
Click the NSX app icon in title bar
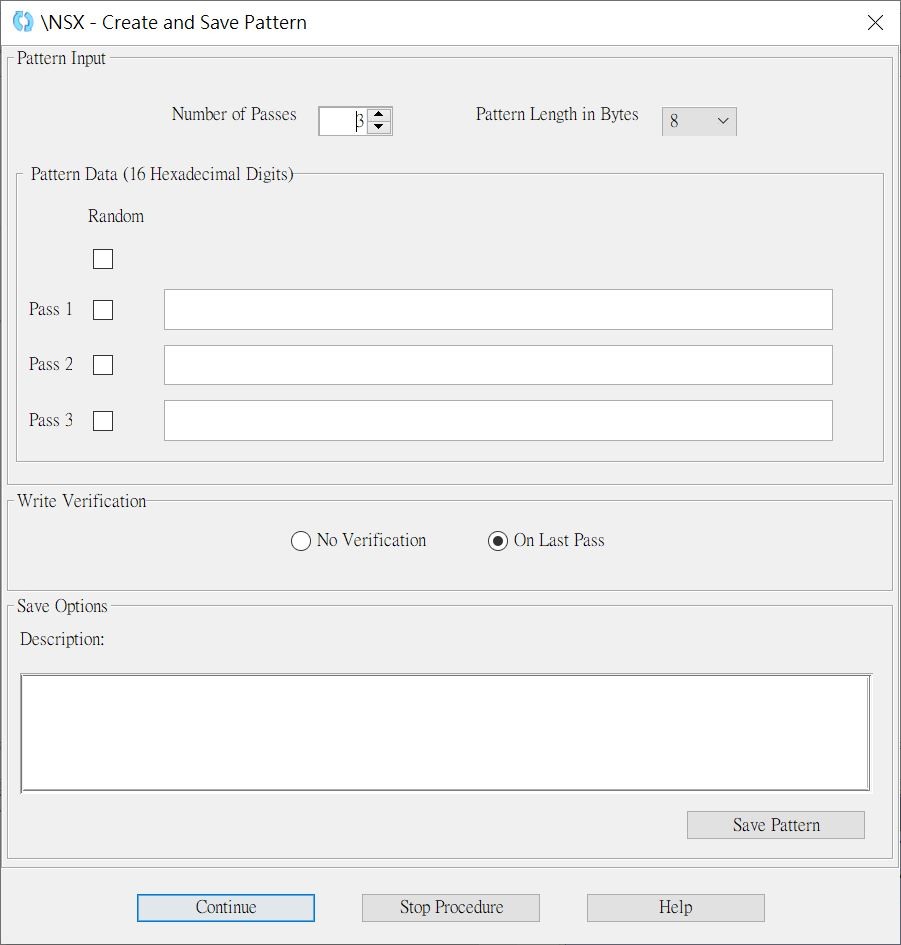[x=23, y=22]
